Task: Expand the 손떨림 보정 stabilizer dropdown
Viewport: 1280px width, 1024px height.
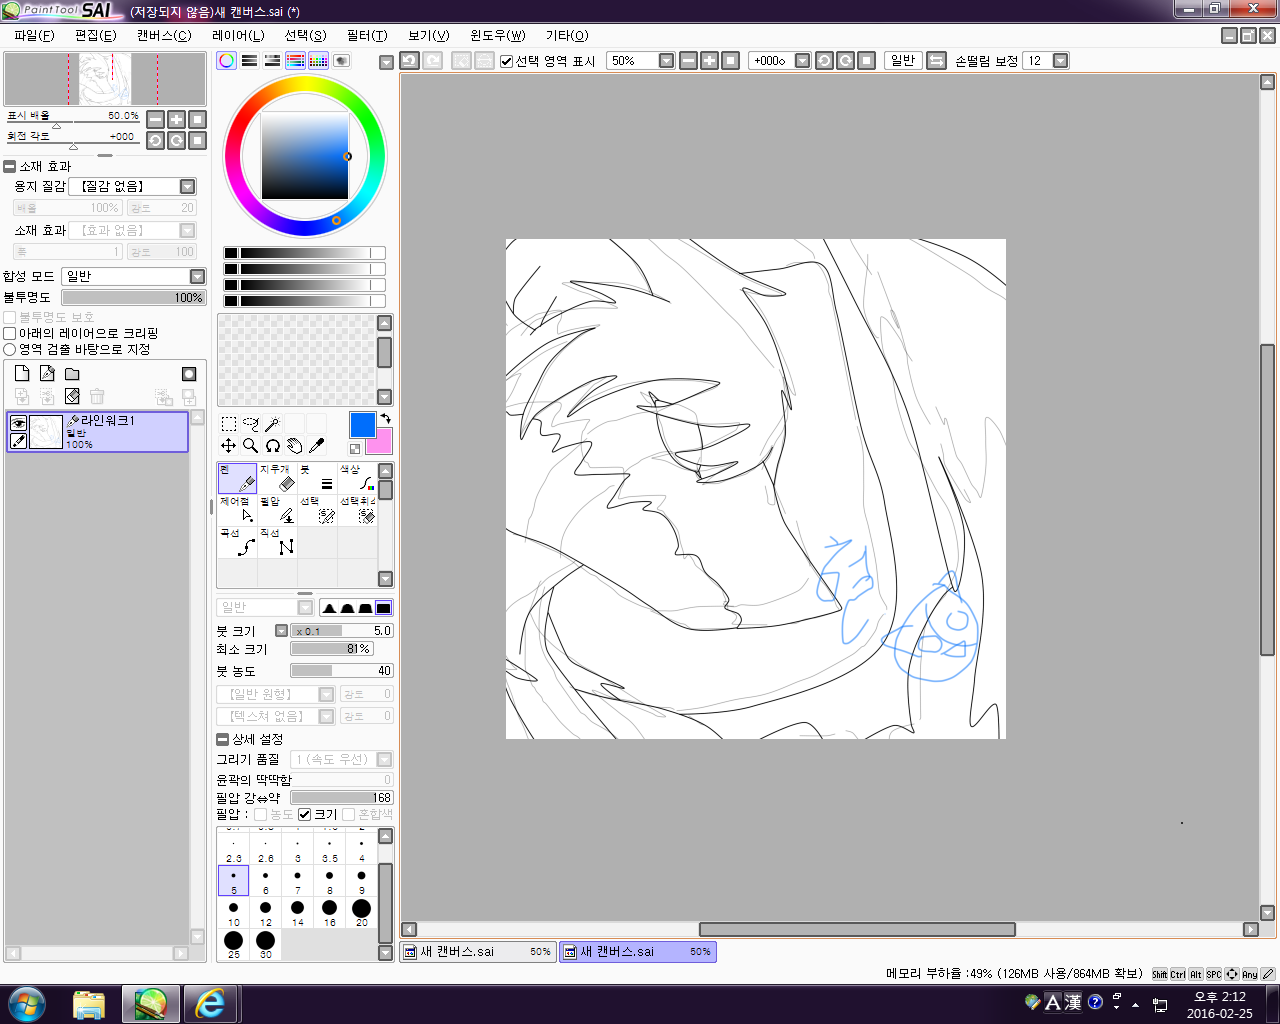Action: (1061, 61)
